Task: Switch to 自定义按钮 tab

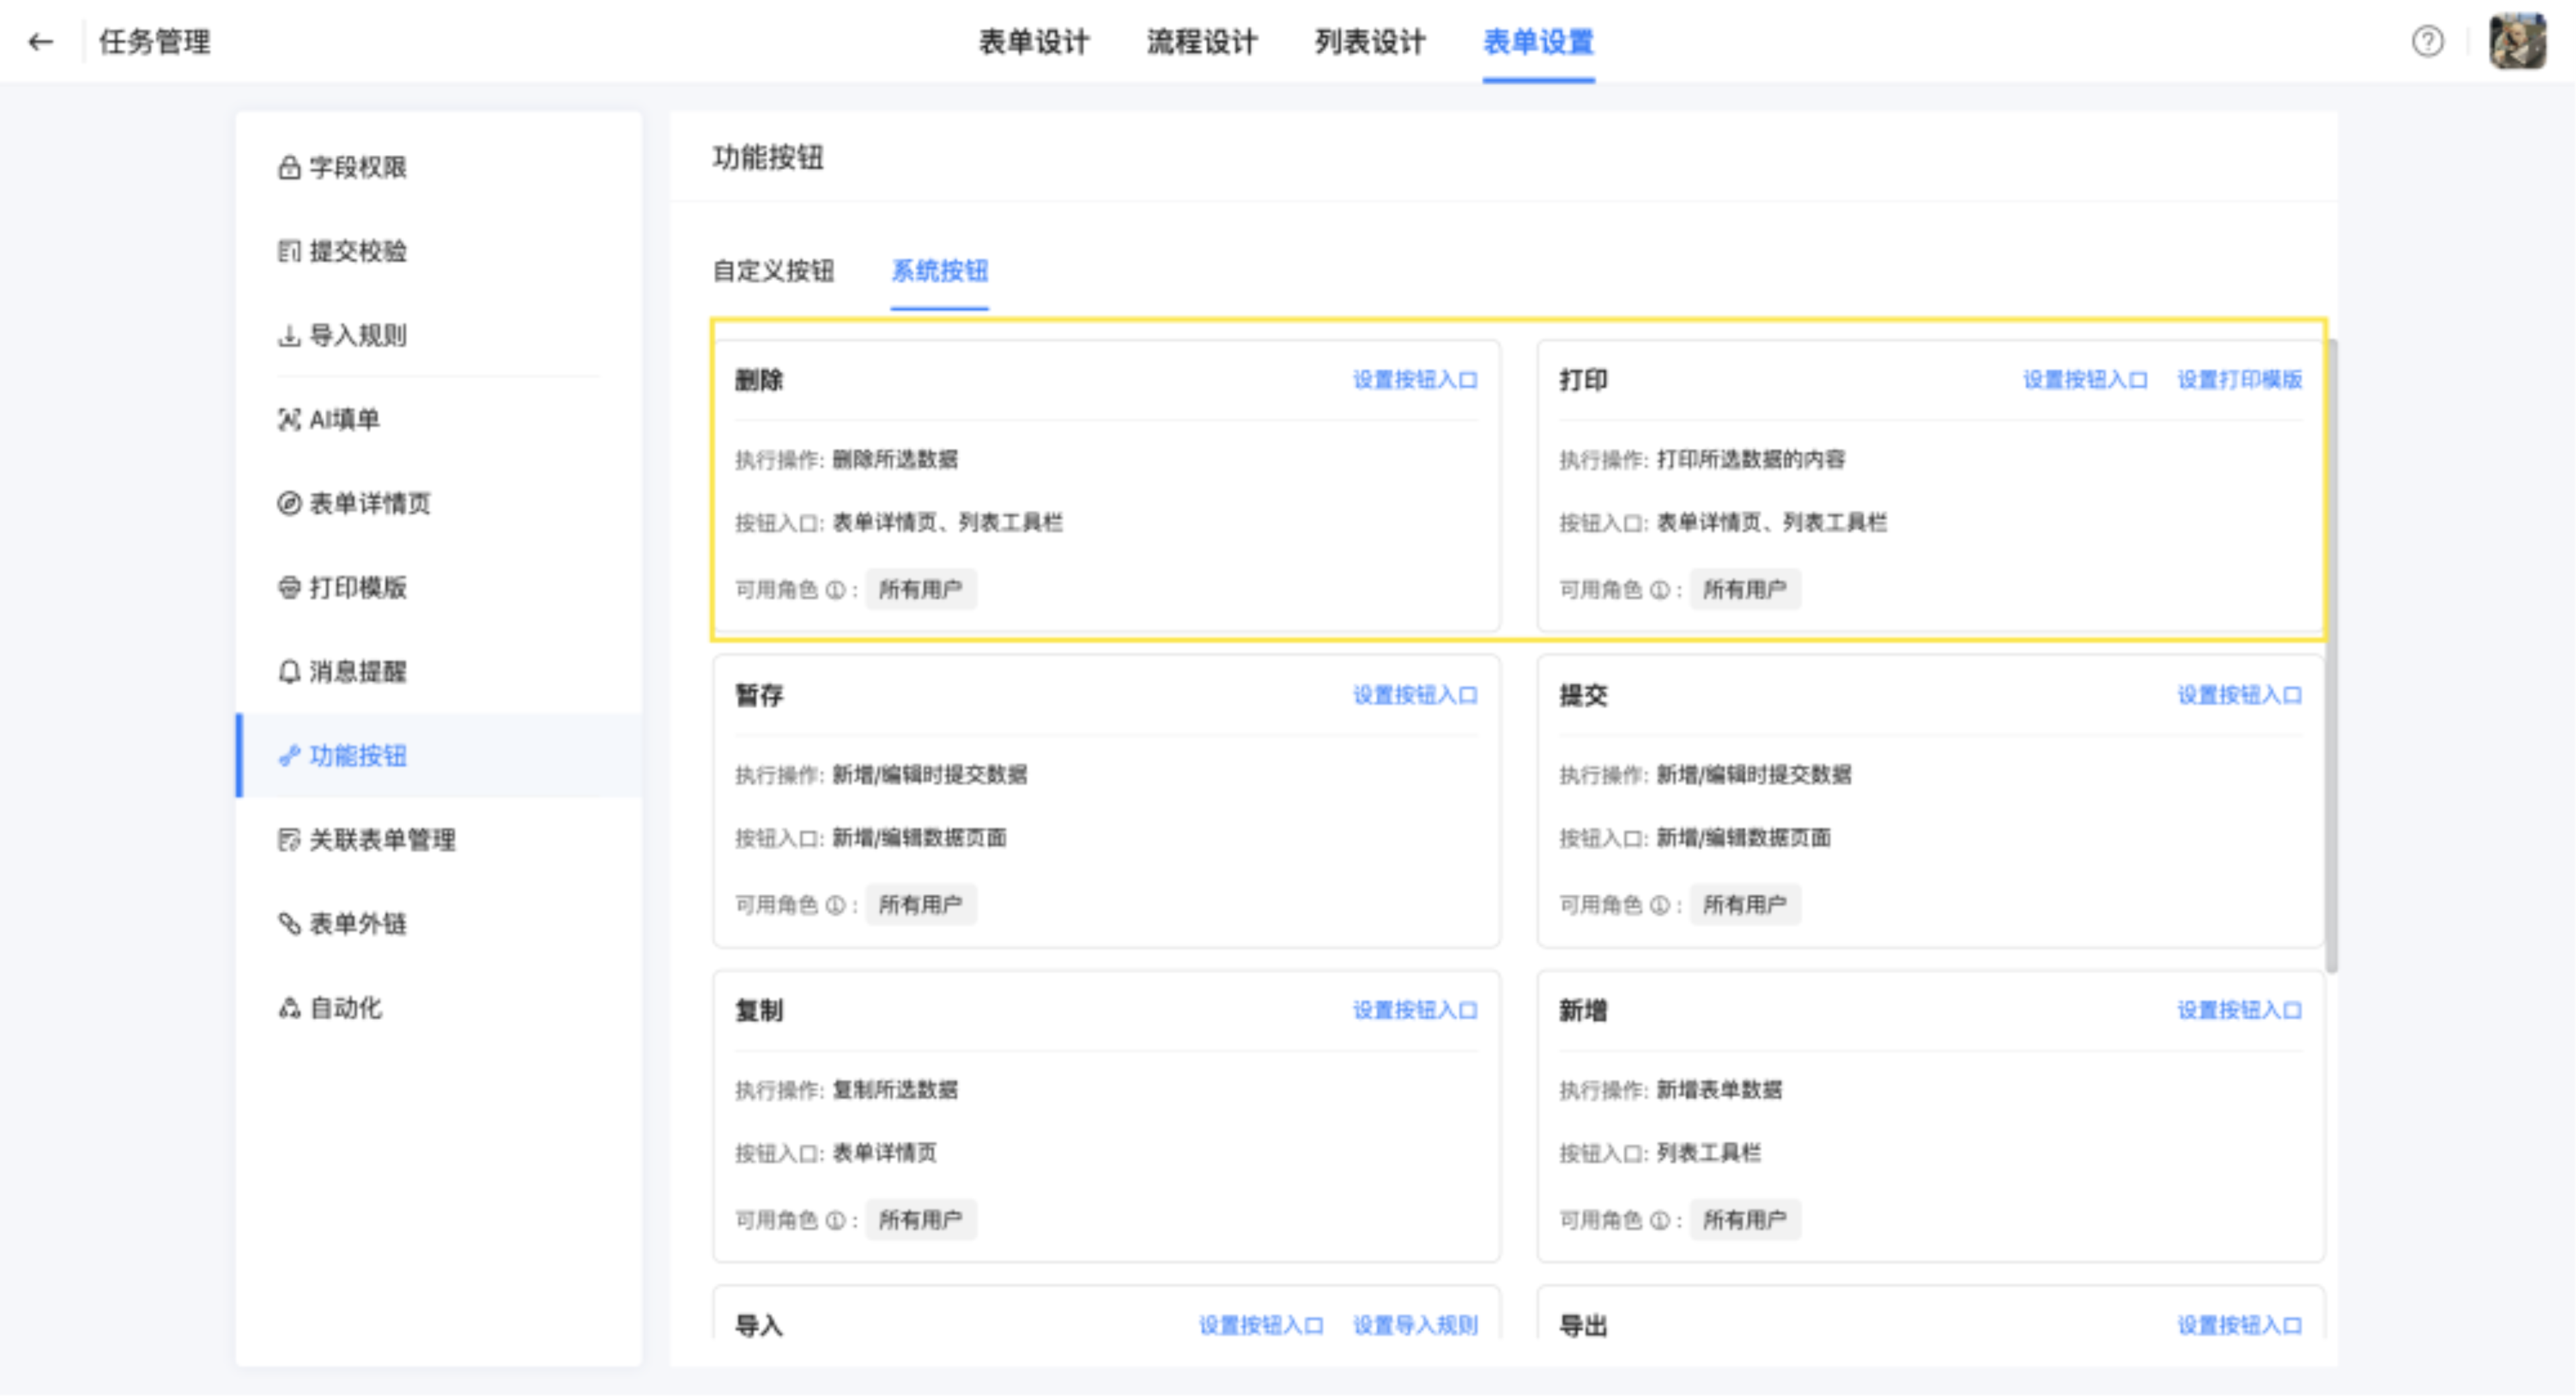Action: [773, 271]
